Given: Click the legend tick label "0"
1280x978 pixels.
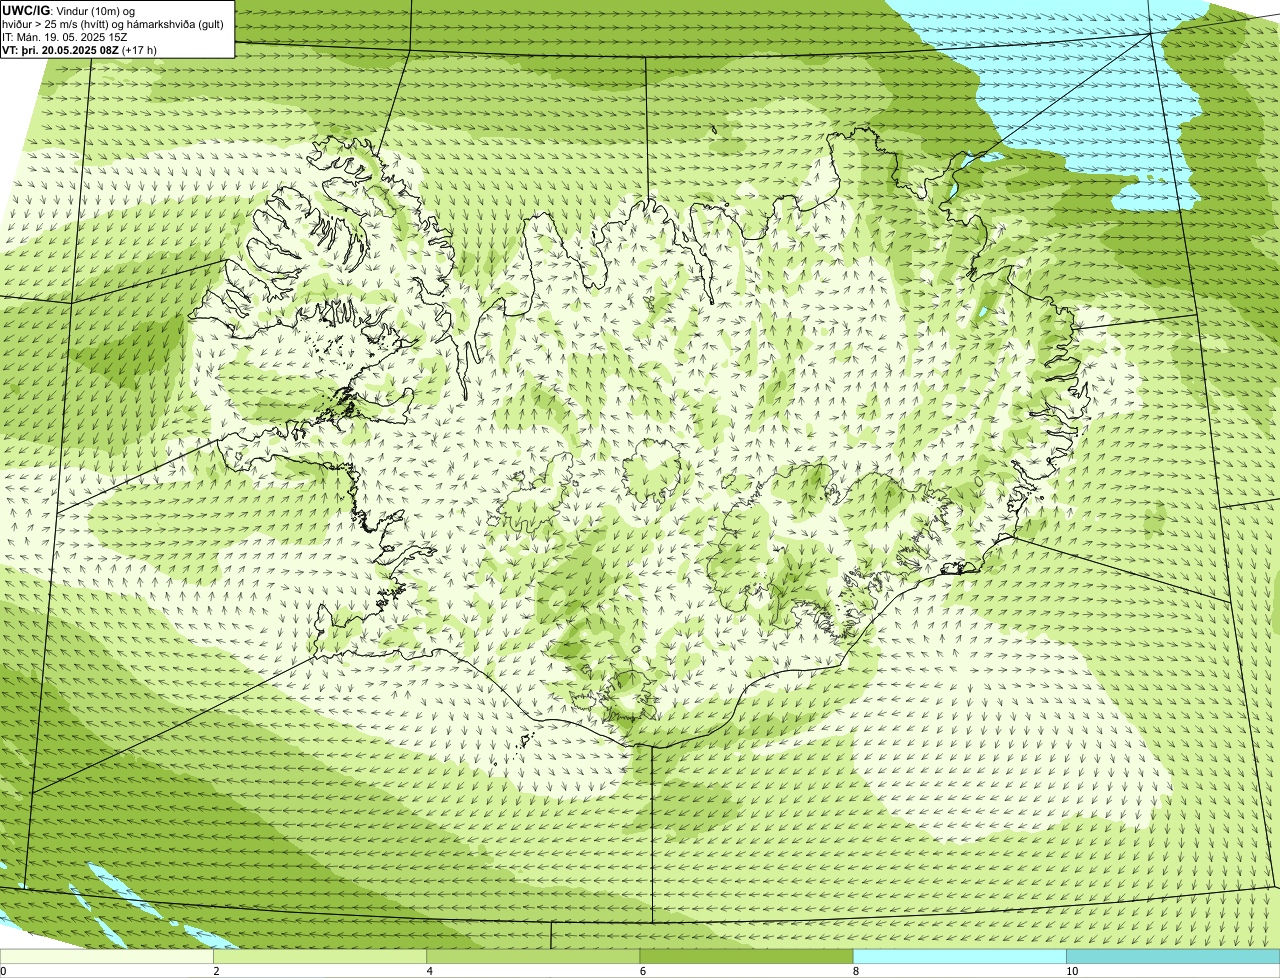Looking at the screenshot, I should point(3,972).
